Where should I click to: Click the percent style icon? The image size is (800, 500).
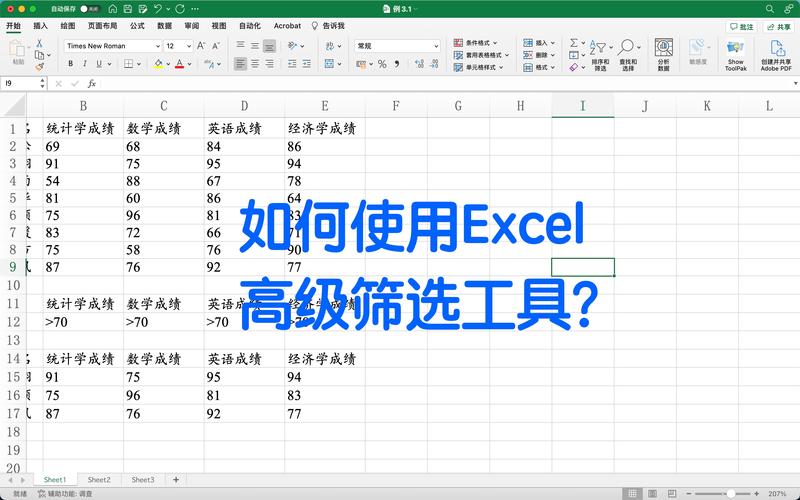[382, 64]
